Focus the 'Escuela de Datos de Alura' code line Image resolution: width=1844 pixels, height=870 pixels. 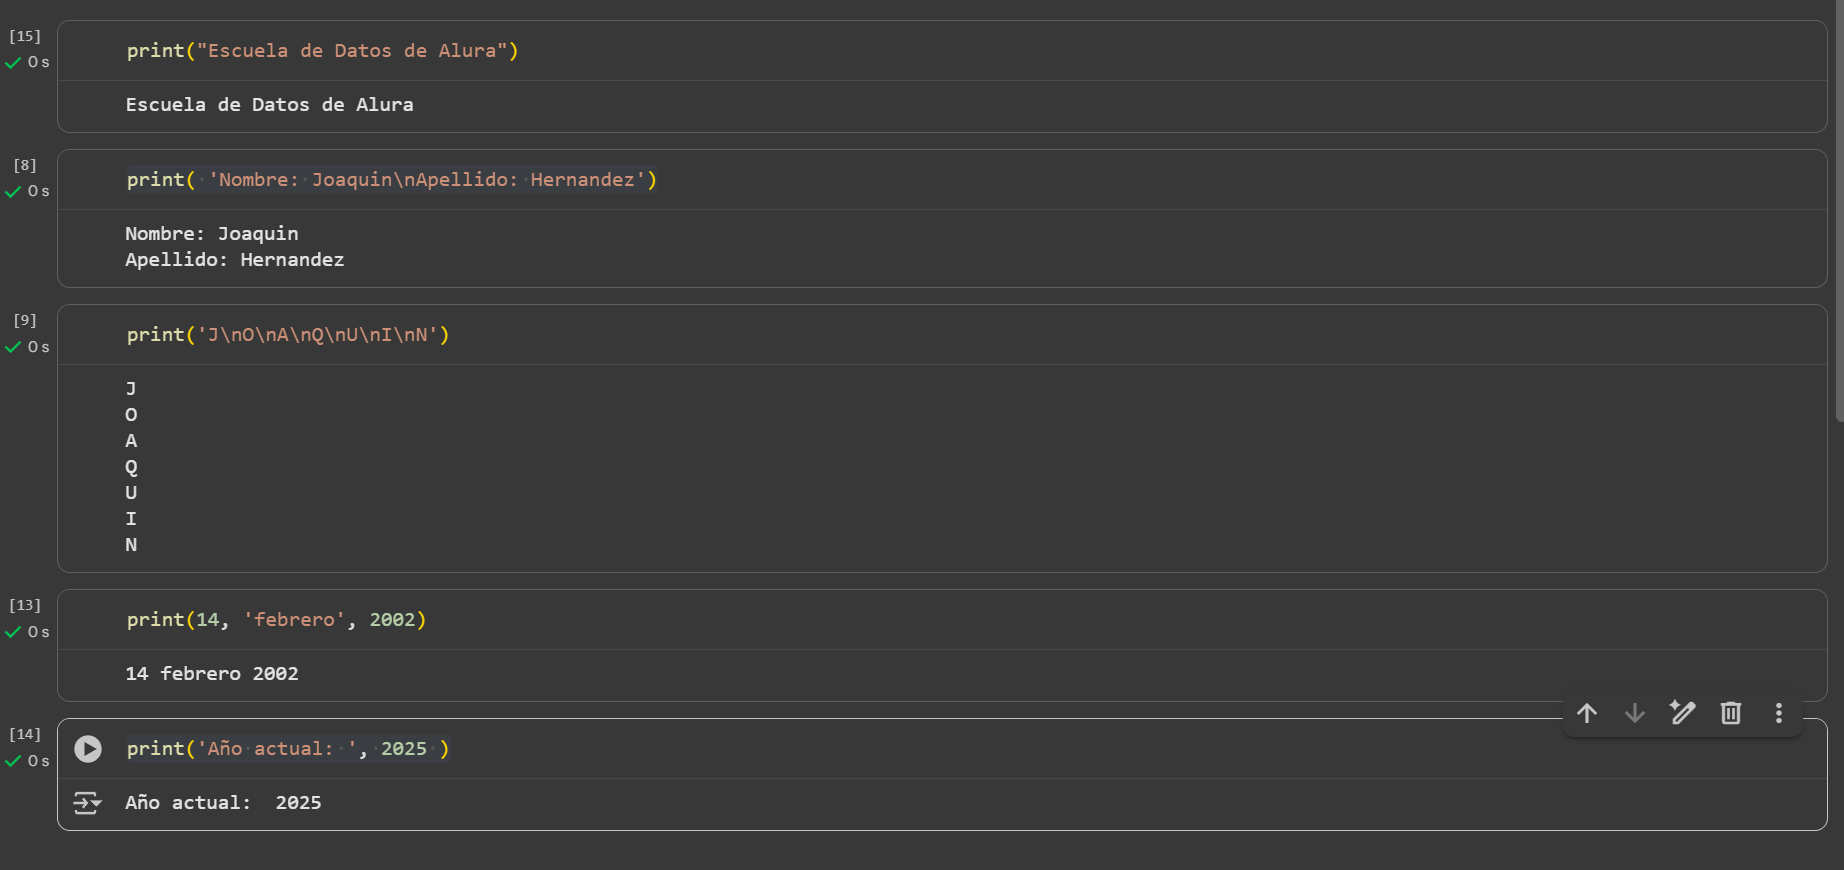pyautogui.click(x=322, y=51)
